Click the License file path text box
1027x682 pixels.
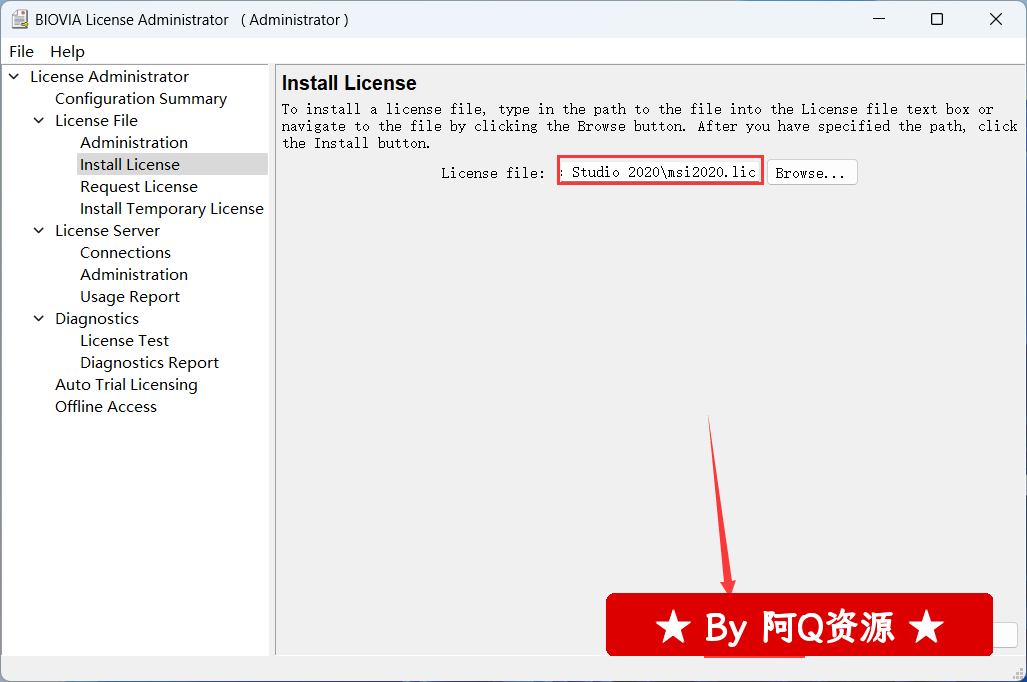[660, 172]
